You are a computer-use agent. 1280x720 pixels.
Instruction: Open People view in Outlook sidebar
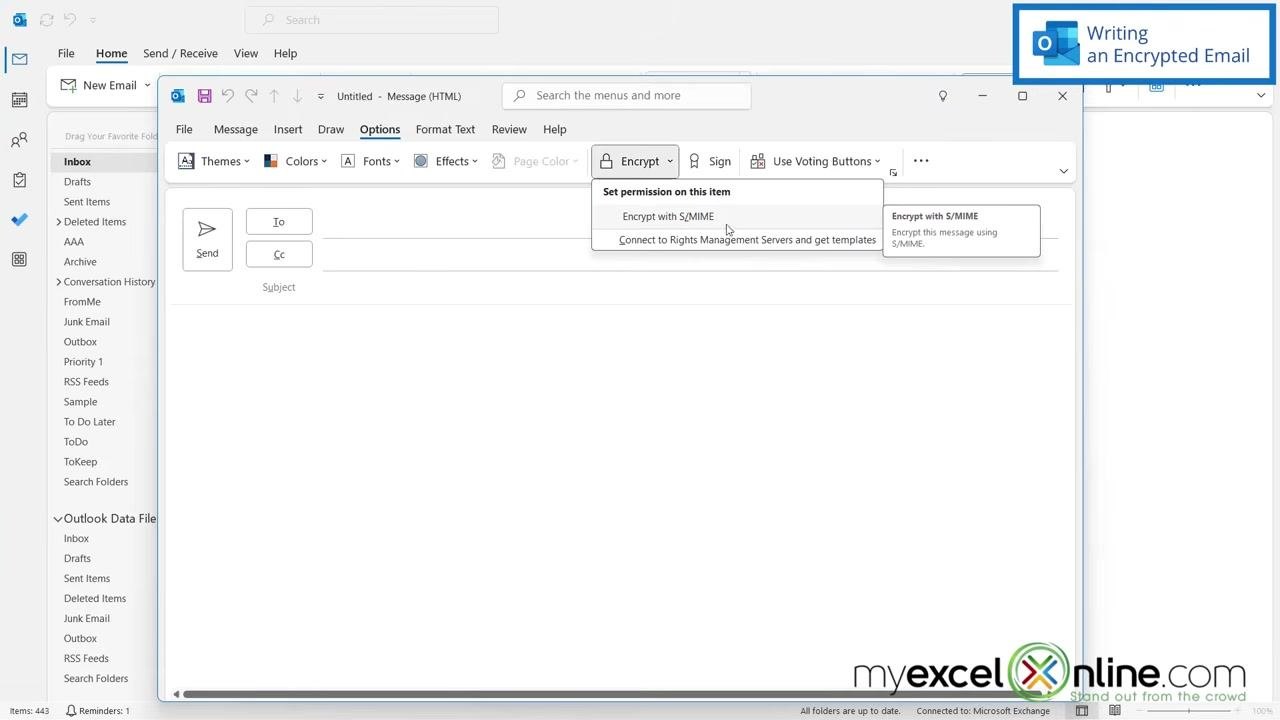coord(19,140)
